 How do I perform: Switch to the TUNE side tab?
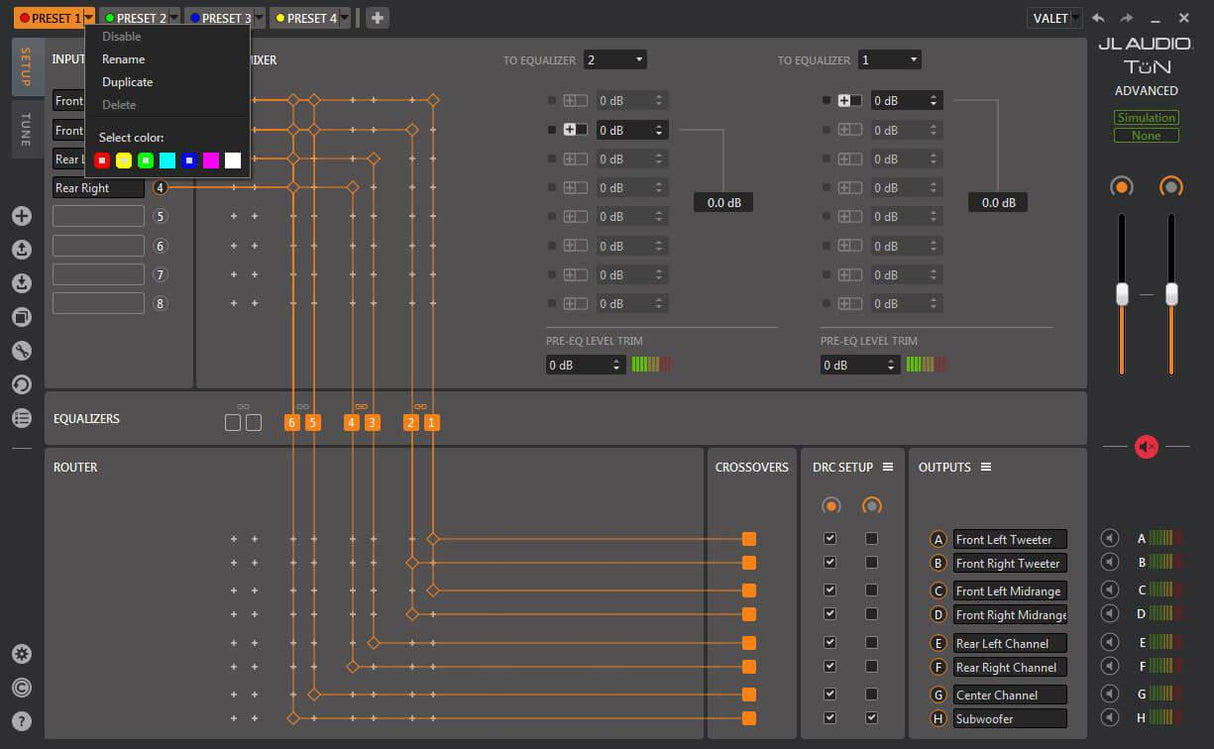pos(26,129)
